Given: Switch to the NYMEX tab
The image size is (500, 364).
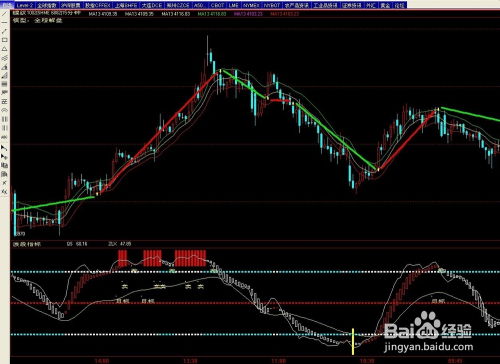Looking at the screenshot, I should click(252, 5).
